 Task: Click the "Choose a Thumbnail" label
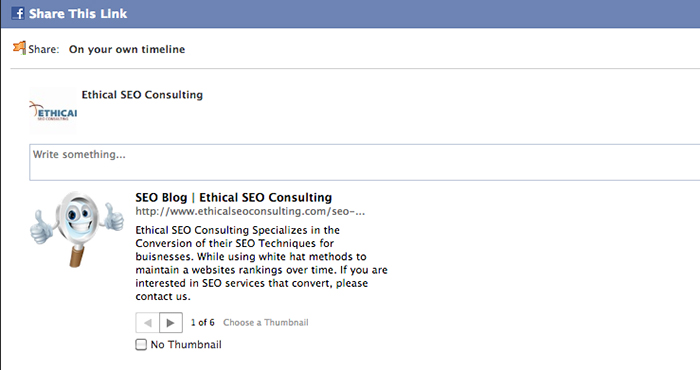pos(266,322)
